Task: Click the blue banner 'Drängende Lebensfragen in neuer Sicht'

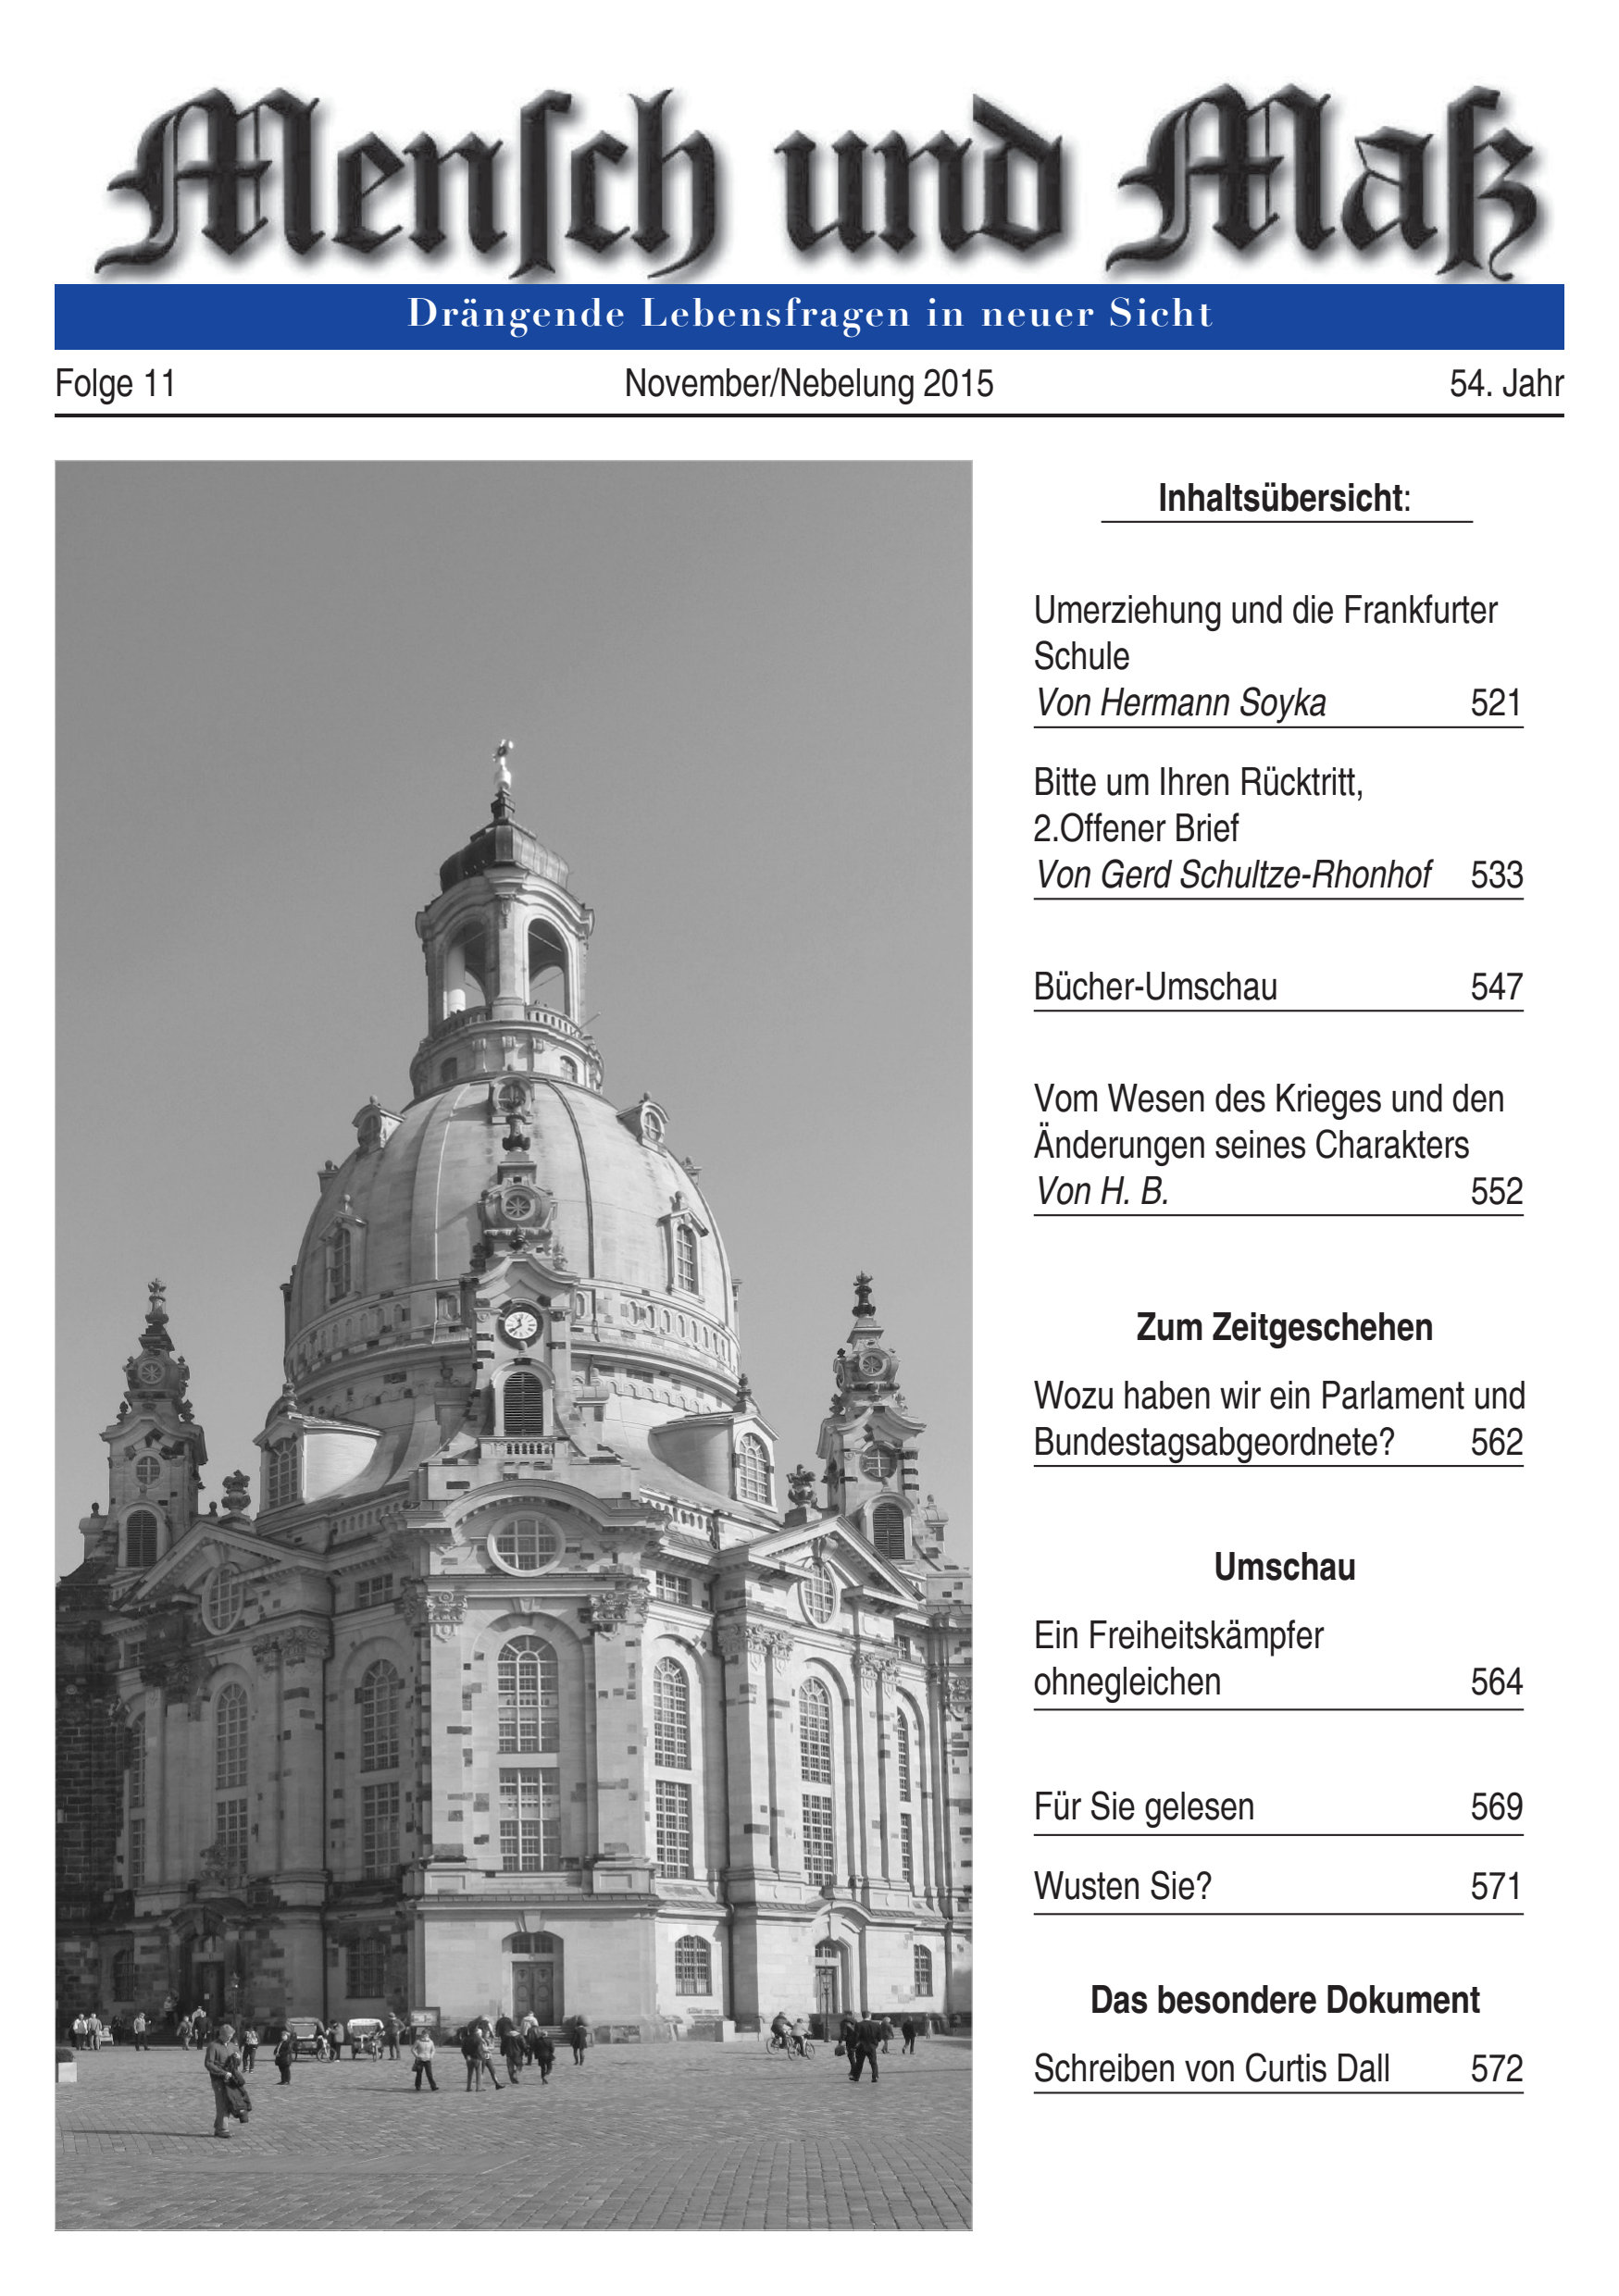Action: point(809,316)
